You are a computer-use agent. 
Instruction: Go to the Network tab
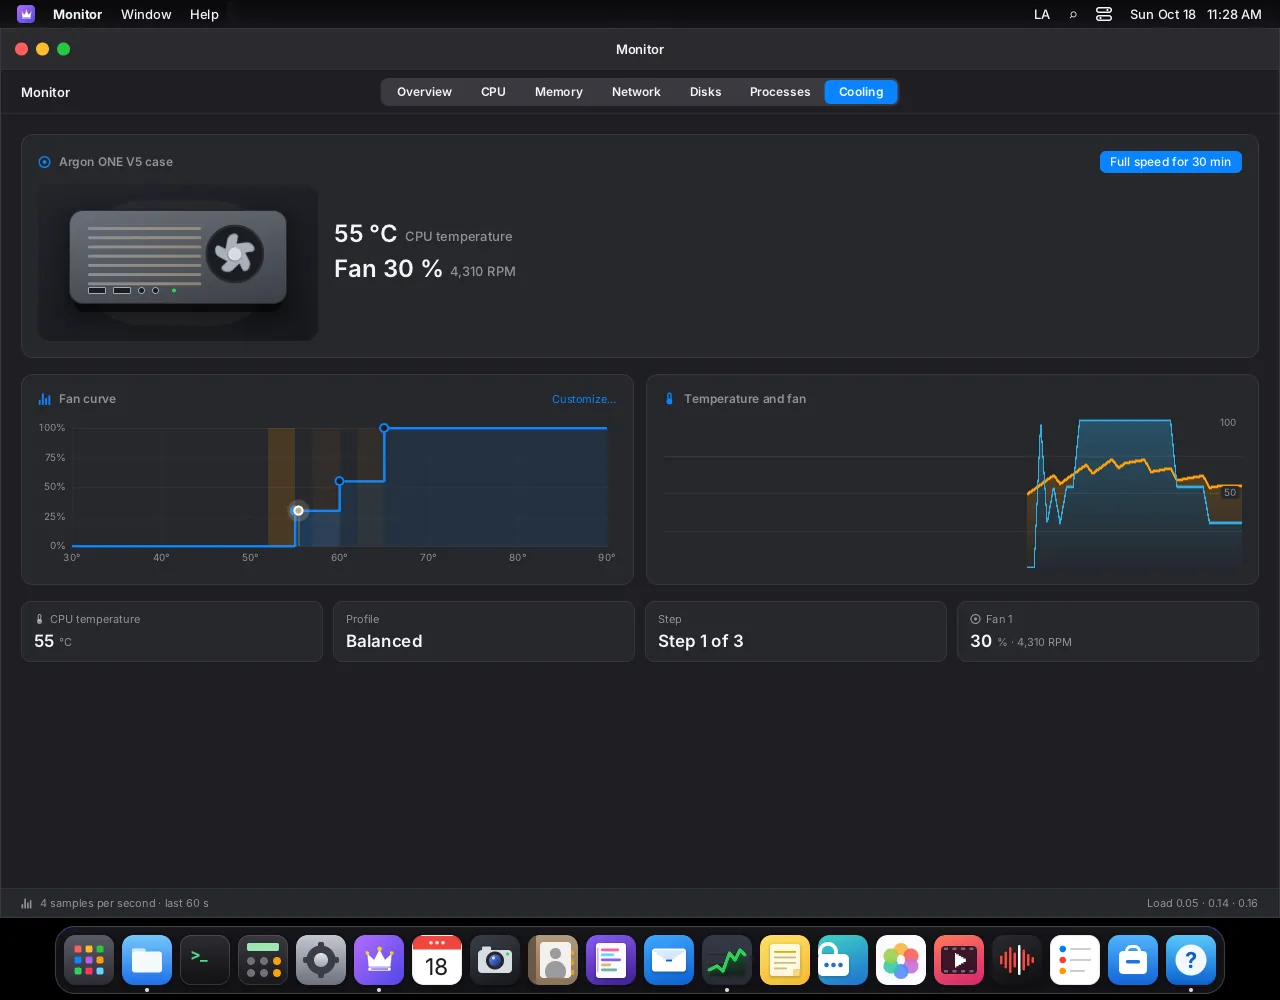tap(636, 92)
